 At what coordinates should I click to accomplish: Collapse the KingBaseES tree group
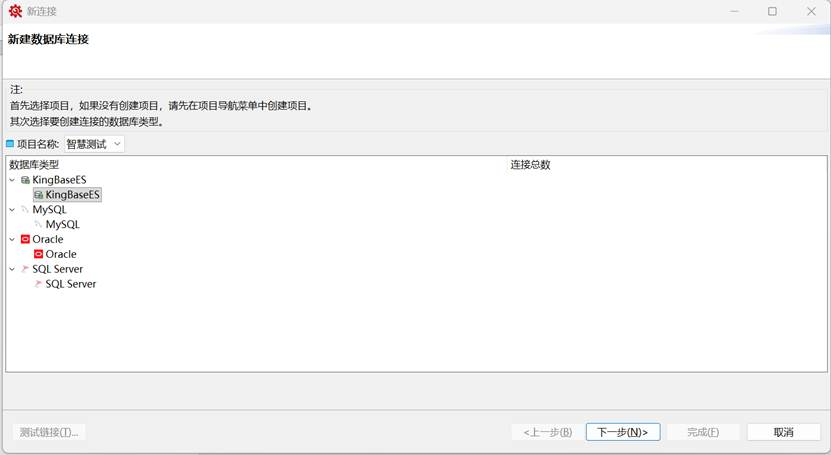tap(12, 180)
